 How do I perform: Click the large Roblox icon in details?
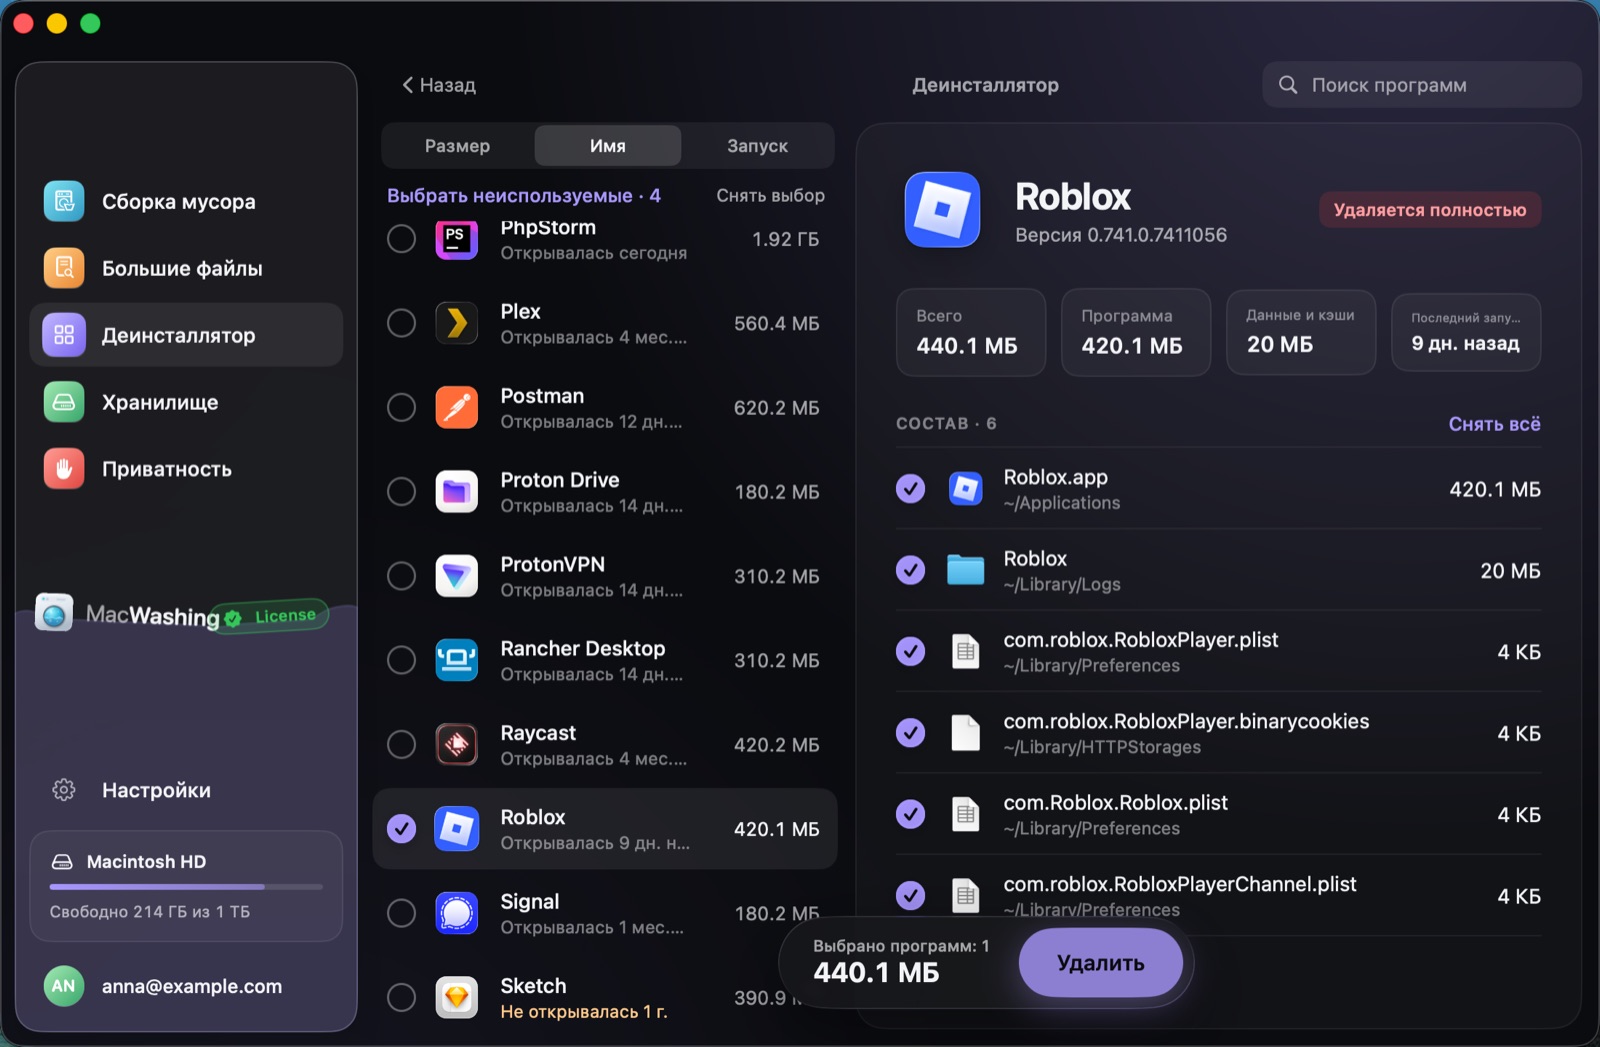942,210
